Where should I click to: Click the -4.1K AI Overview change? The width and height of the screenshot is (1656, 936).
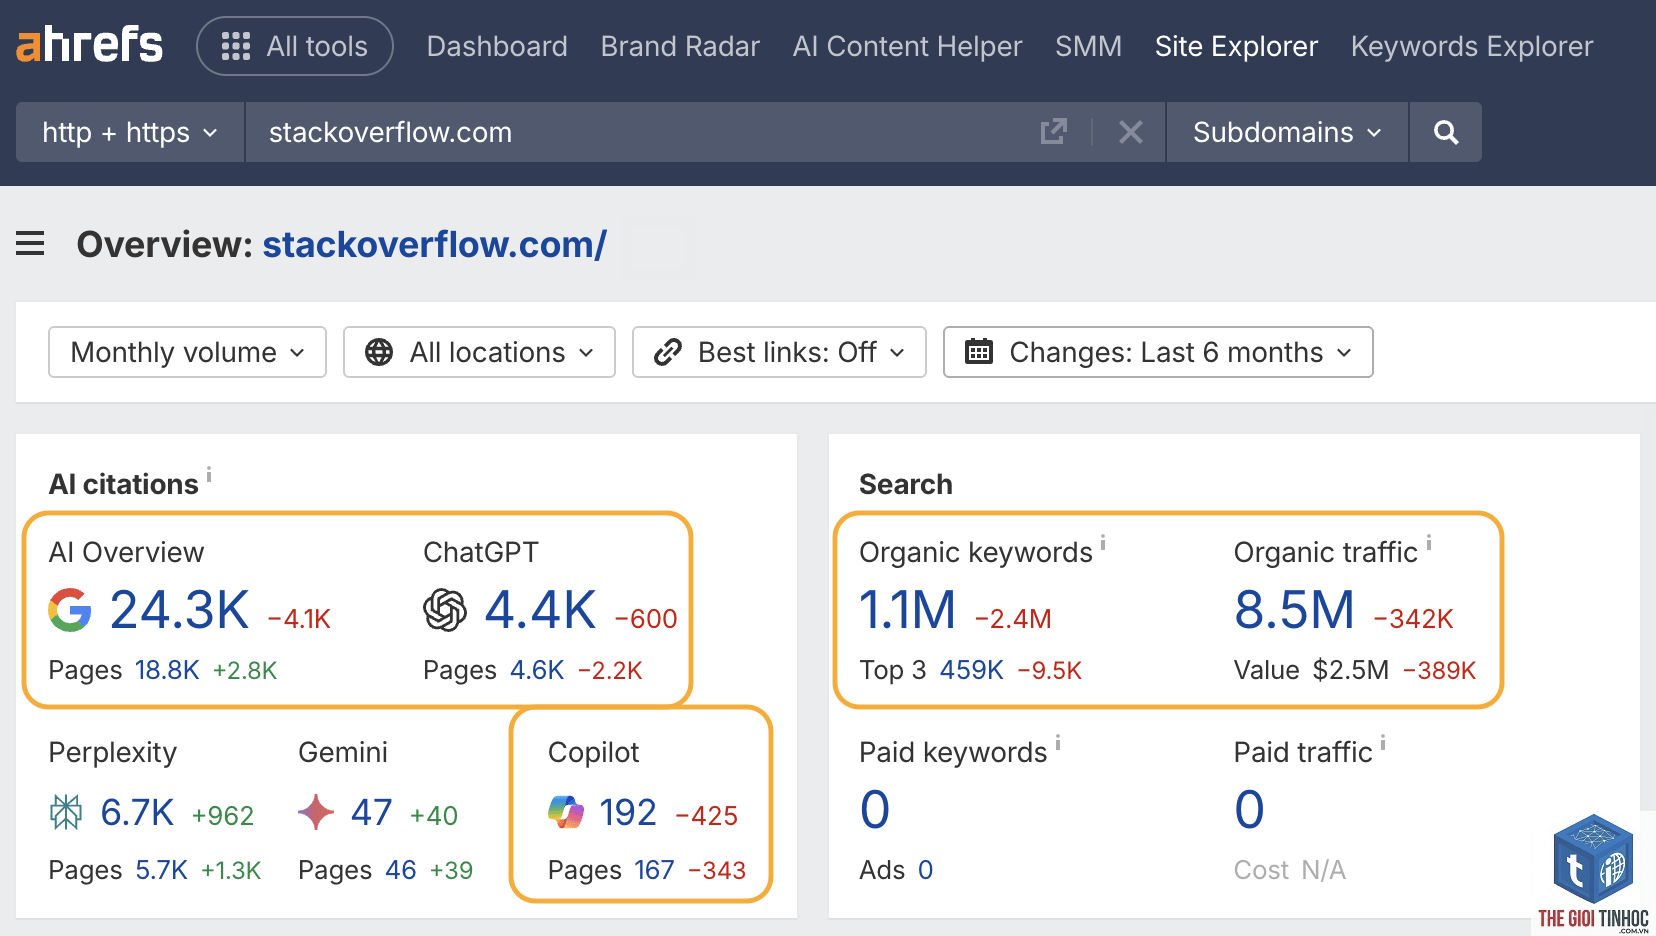[299, 619]
